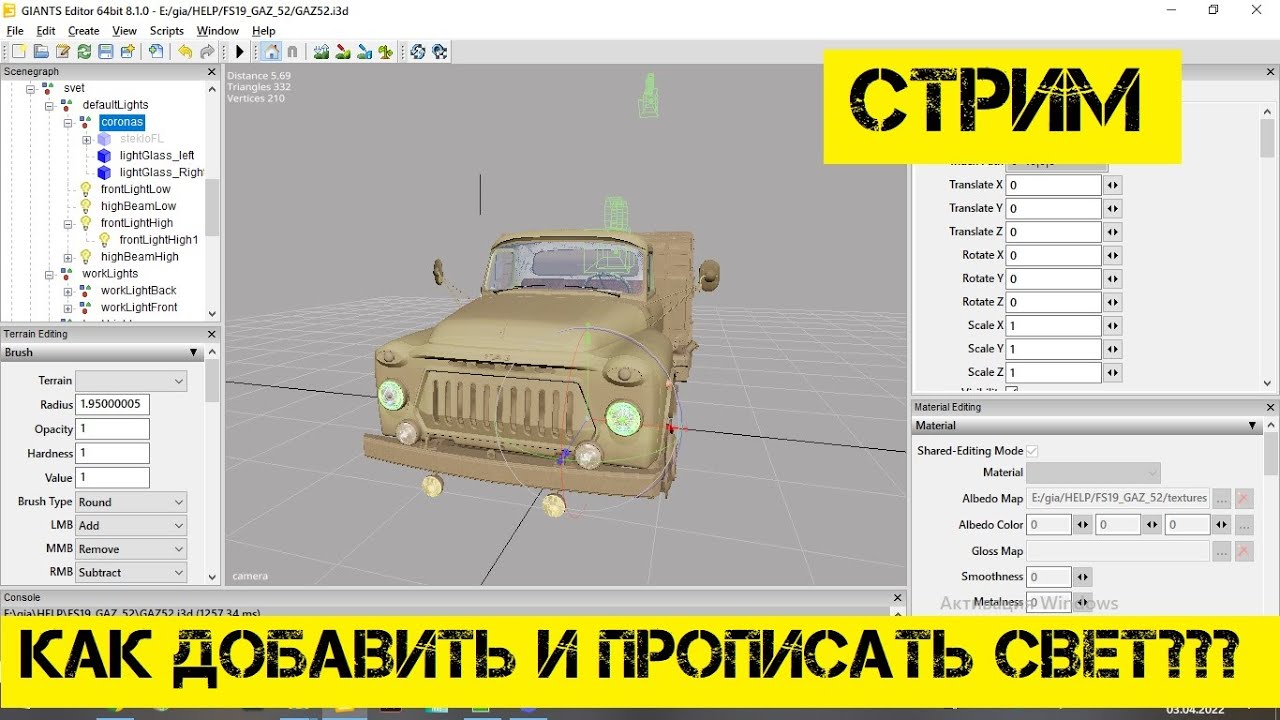Screen dimensions: 1280x720
Task: Click the red X clear button for Gloss Map
Action: coord(1244,551)
